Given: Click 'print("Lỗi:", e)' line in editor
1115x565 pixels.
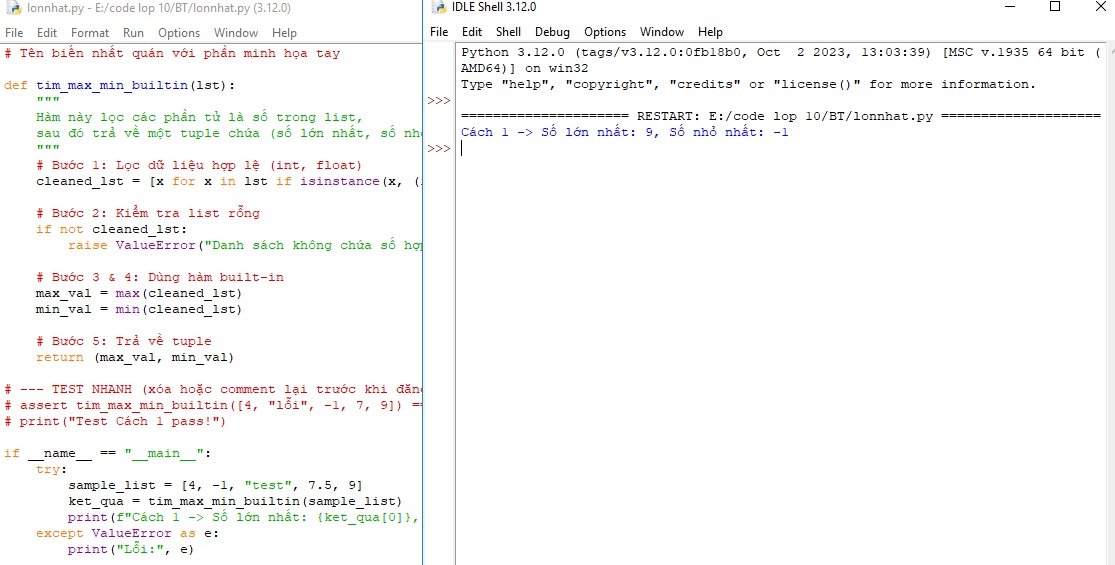Looking at the screenshot, I should point(131,549).
